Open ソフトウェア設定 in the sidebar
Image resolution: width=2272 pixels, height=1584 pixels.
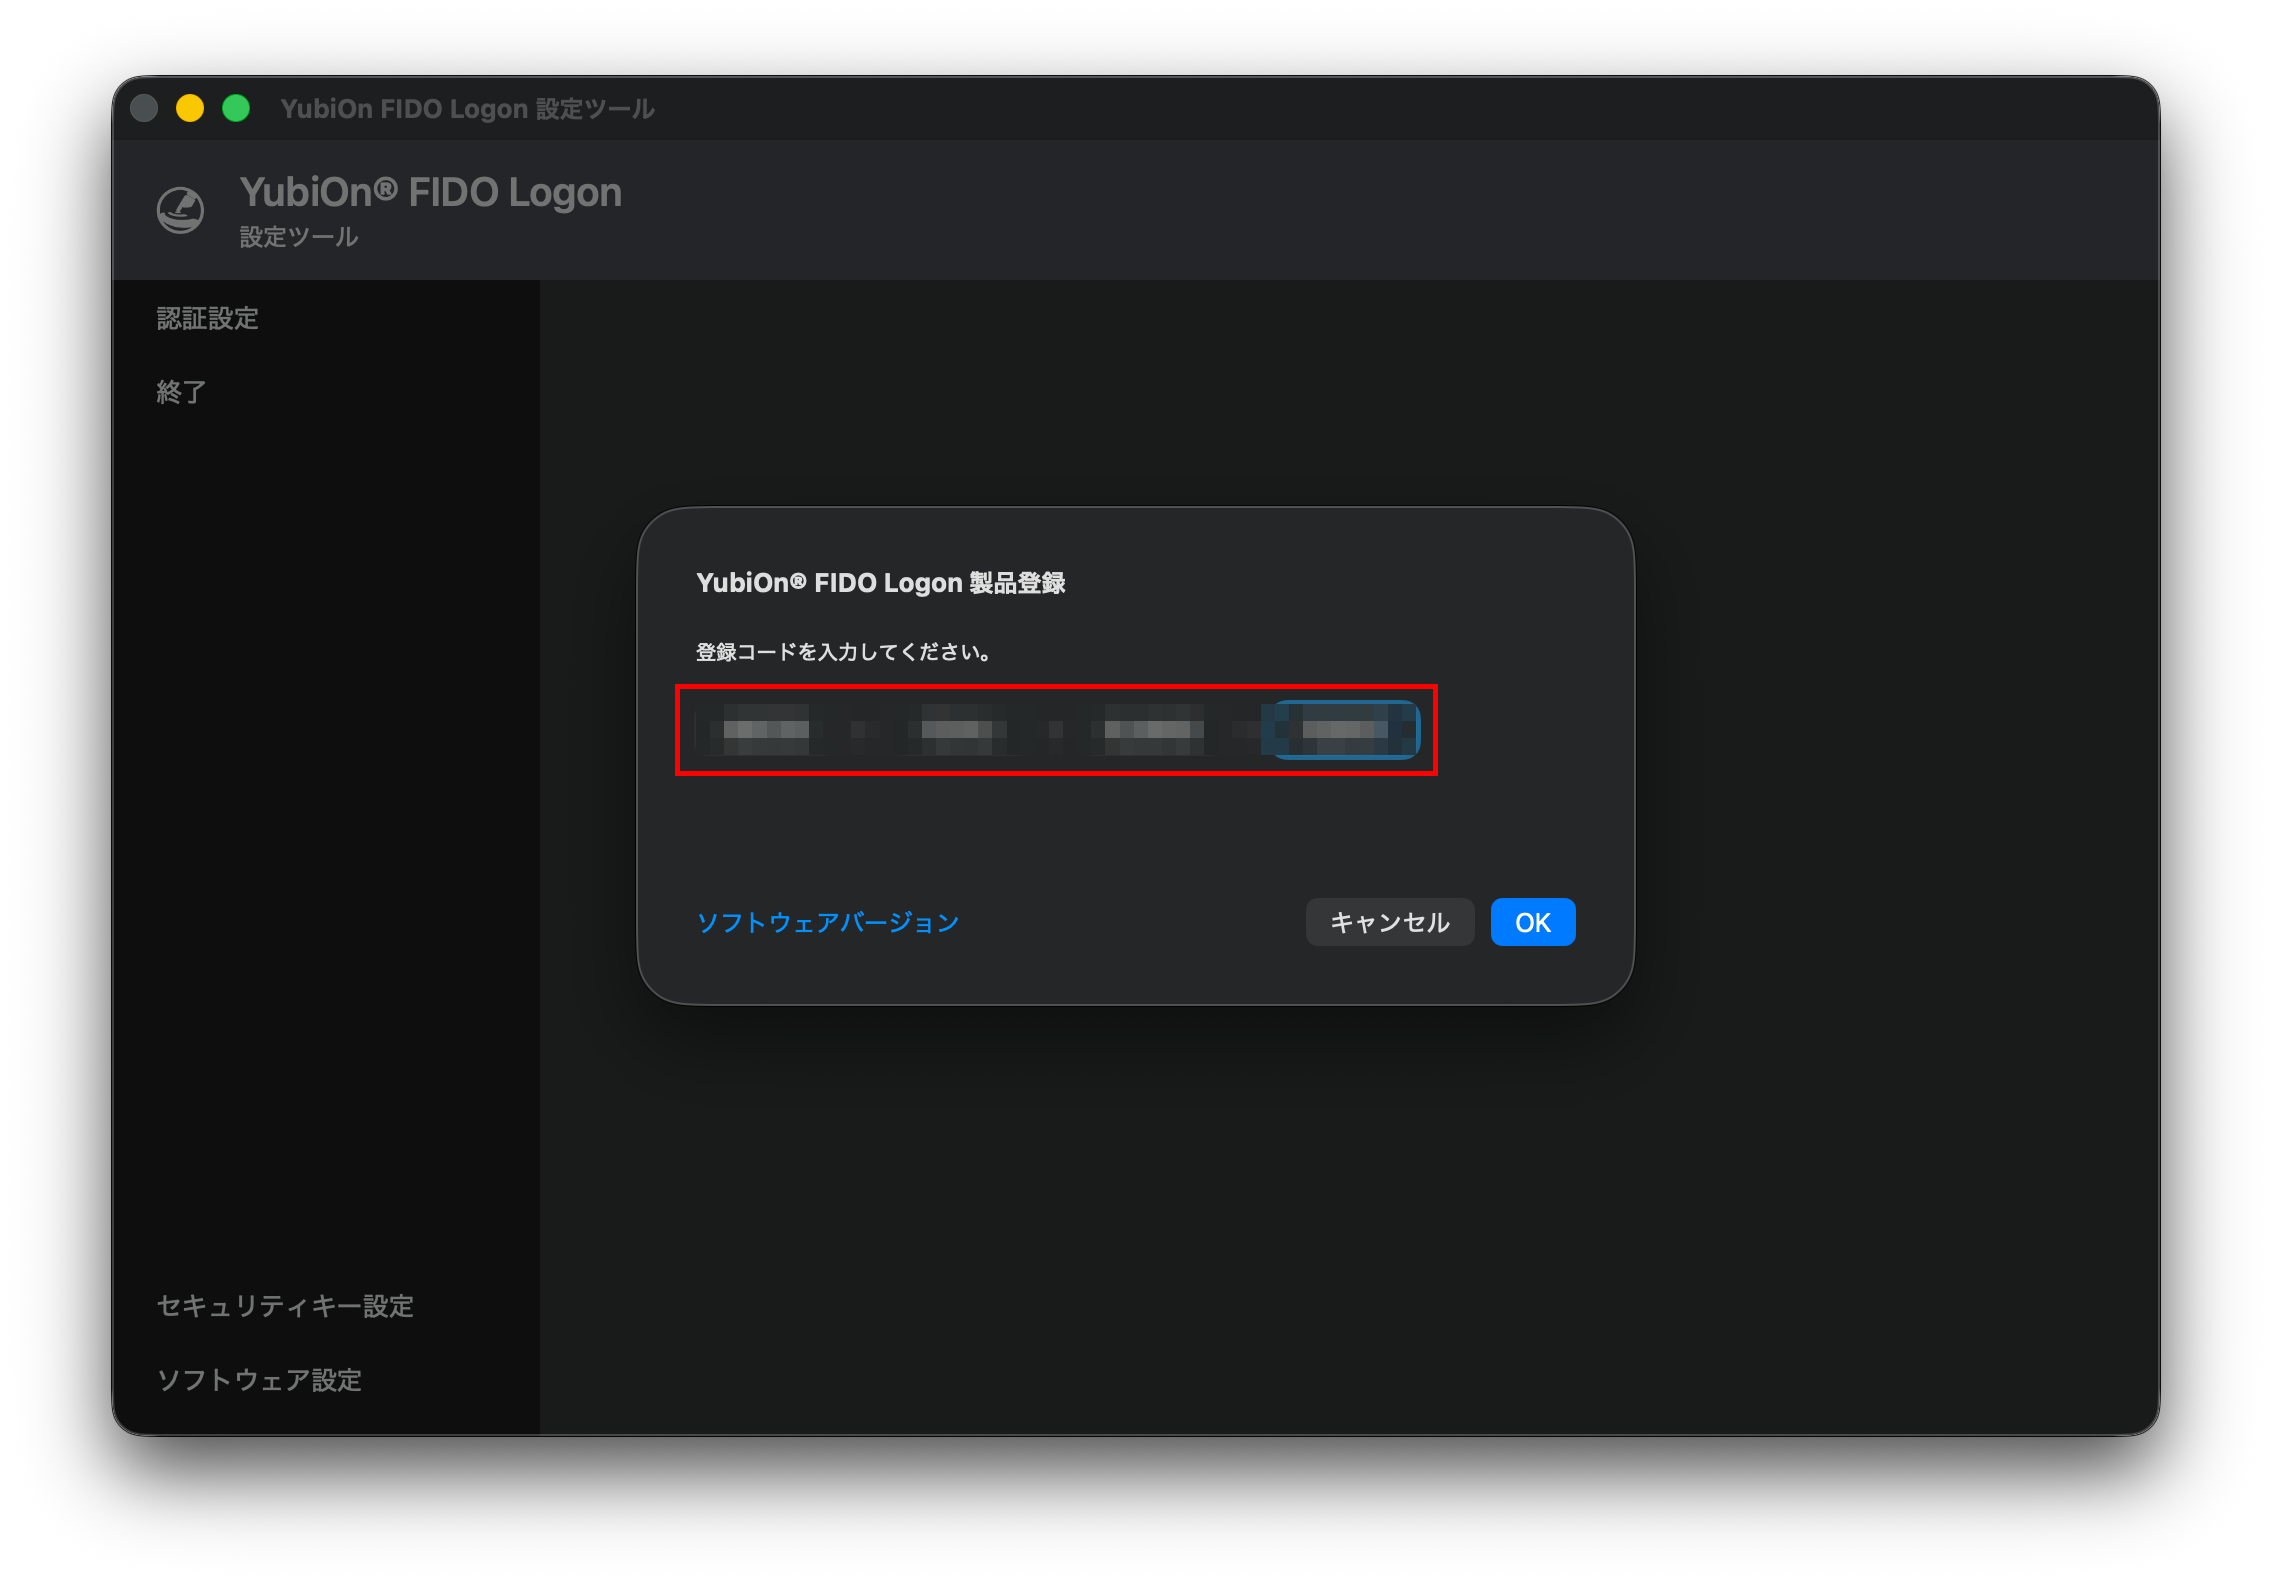click(x=259, y=1379)
